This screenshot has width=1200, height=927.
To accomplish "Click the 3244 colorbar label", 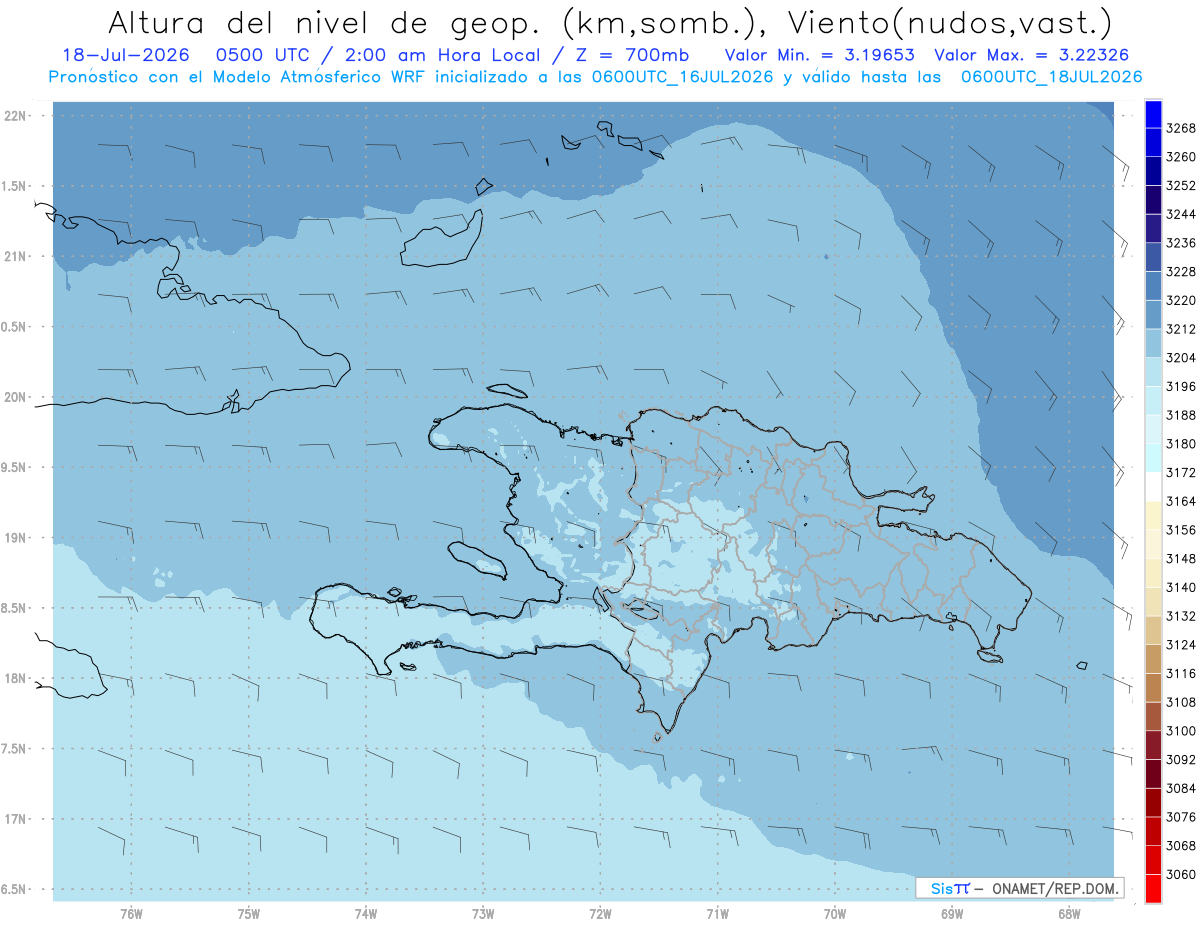I will [1180, 214].
